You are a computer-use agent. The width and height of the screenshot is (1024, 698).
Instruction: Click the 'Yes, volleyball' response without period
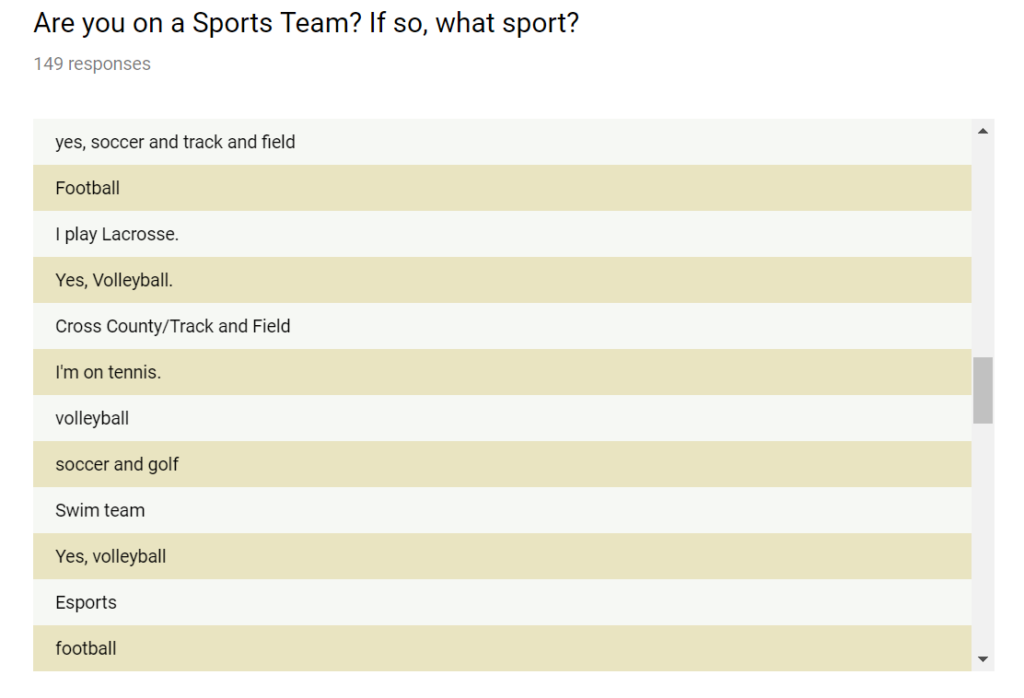(x=111, y=556)
